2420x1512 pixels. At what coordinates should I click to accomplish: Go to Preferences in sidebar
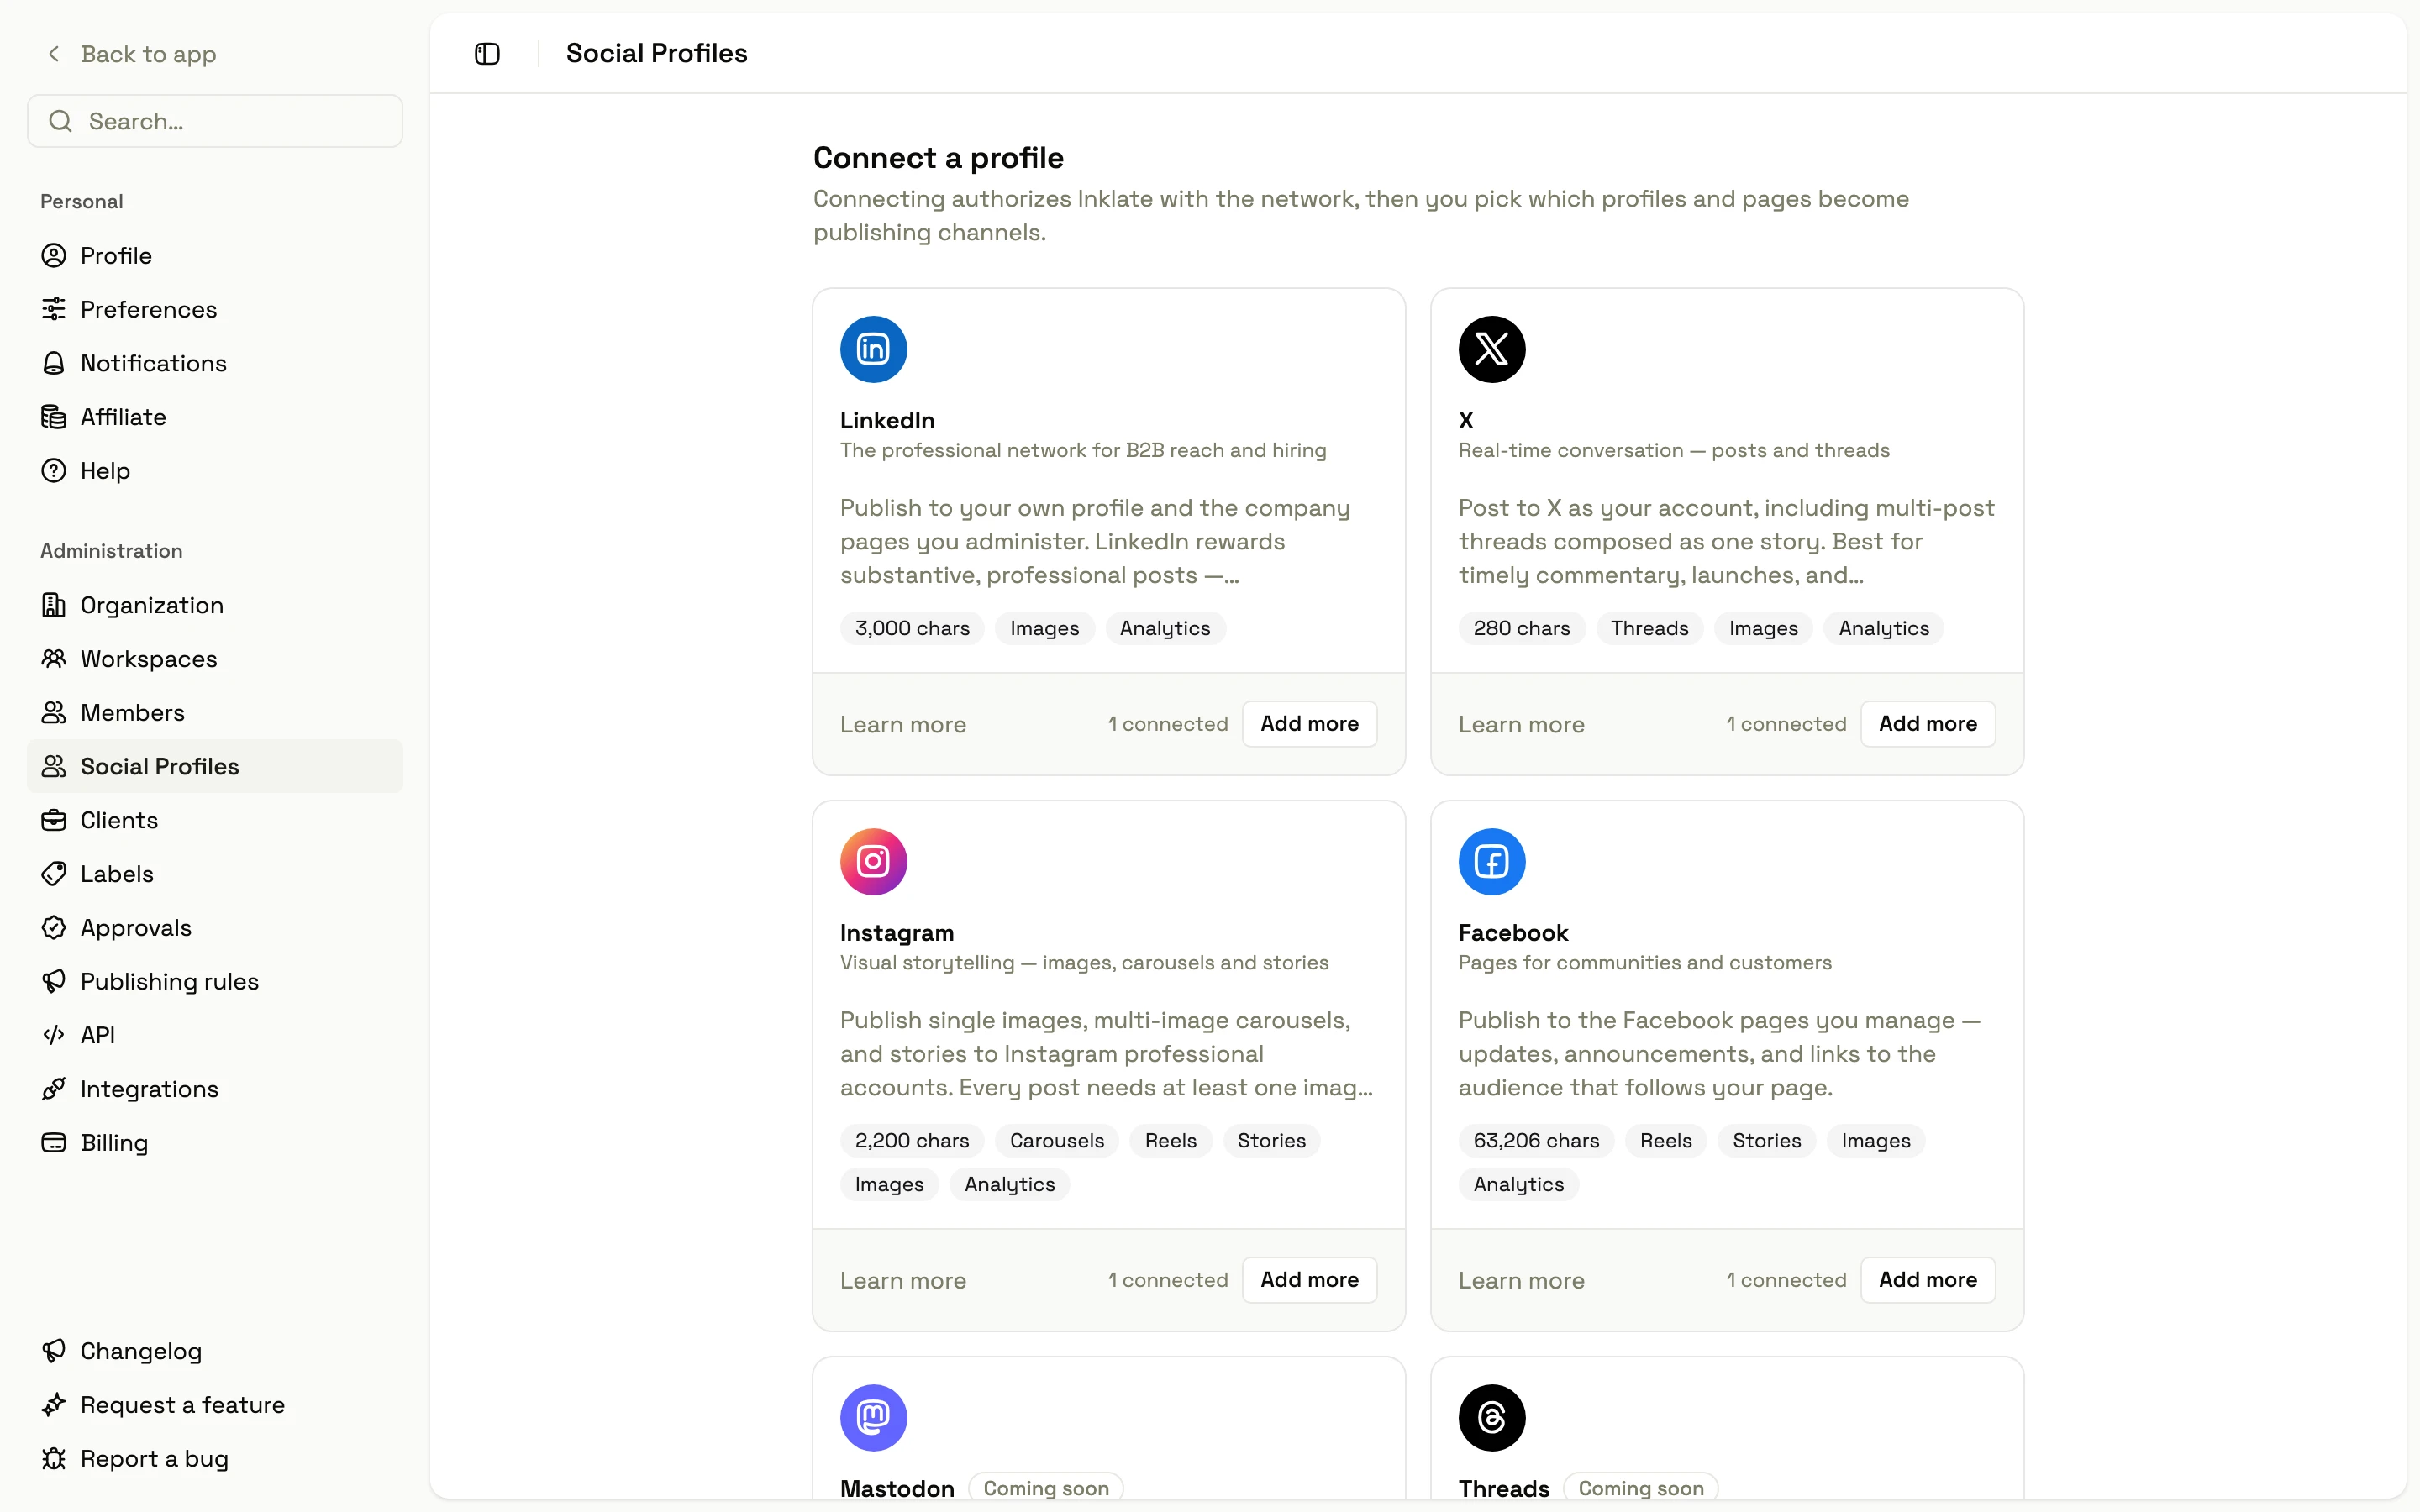tap(215, 309)
